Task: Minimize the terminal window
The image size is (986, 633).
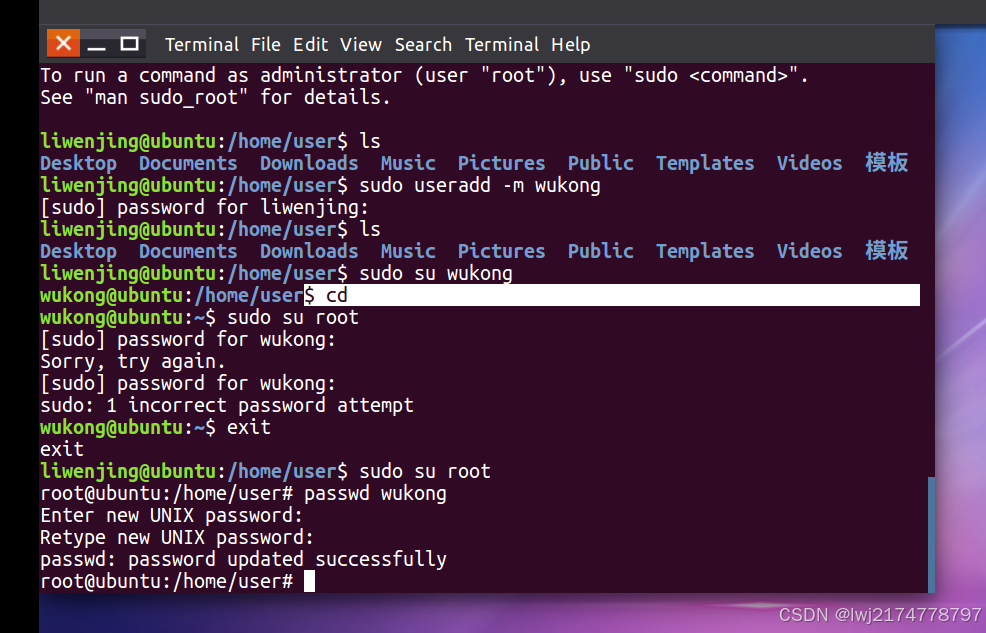Action: coord(96,44)
